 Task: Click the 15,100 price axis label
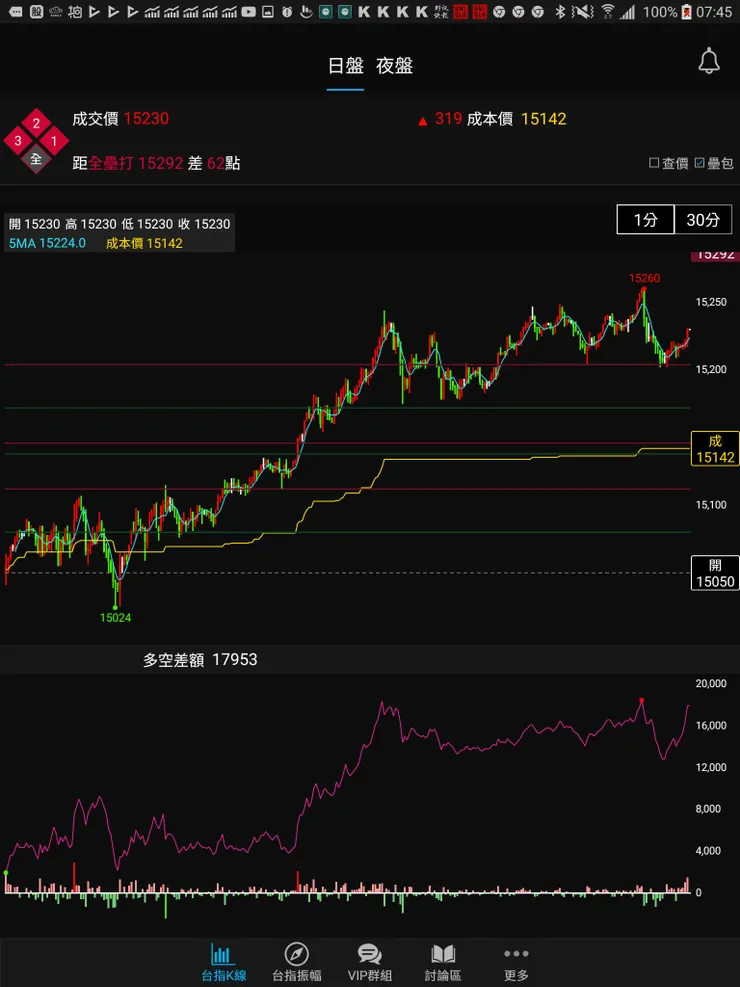(710, 505)
